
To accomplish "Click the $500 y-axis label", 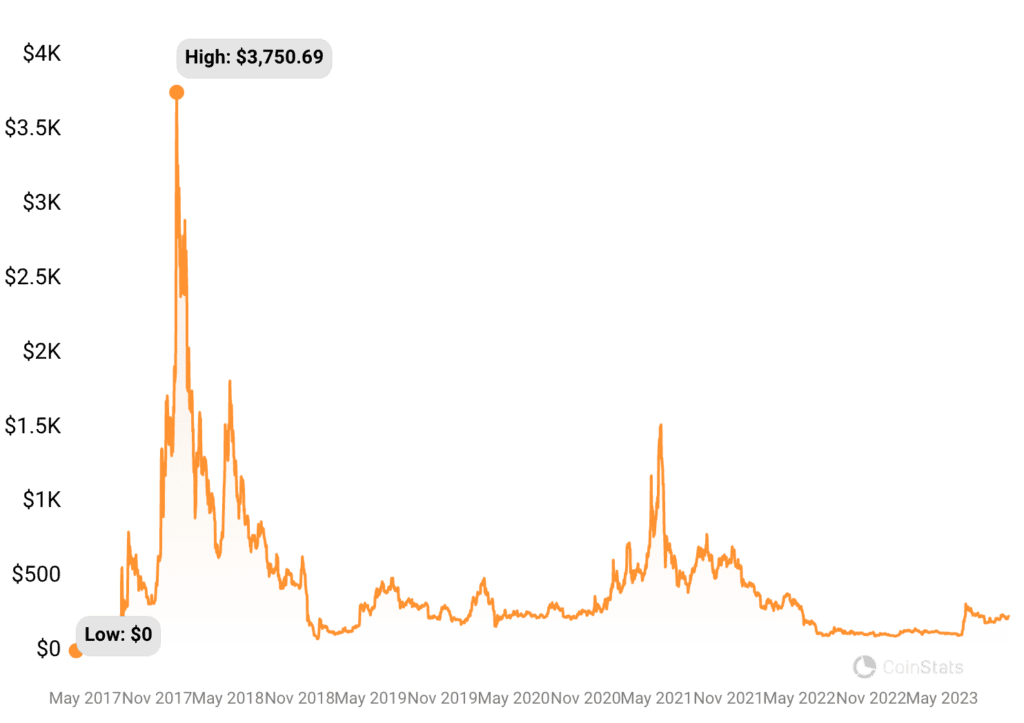I will pyautogui.click(x=37, y=574).
